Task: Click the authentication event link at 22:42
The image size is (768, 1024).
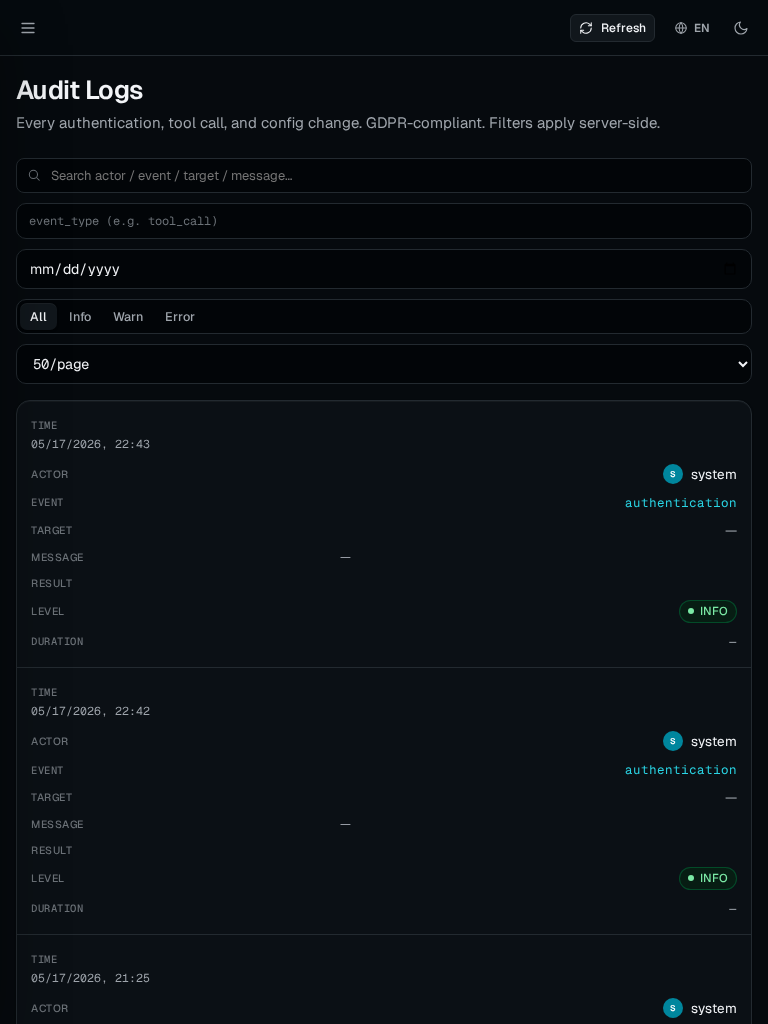Action: point(680,770)
